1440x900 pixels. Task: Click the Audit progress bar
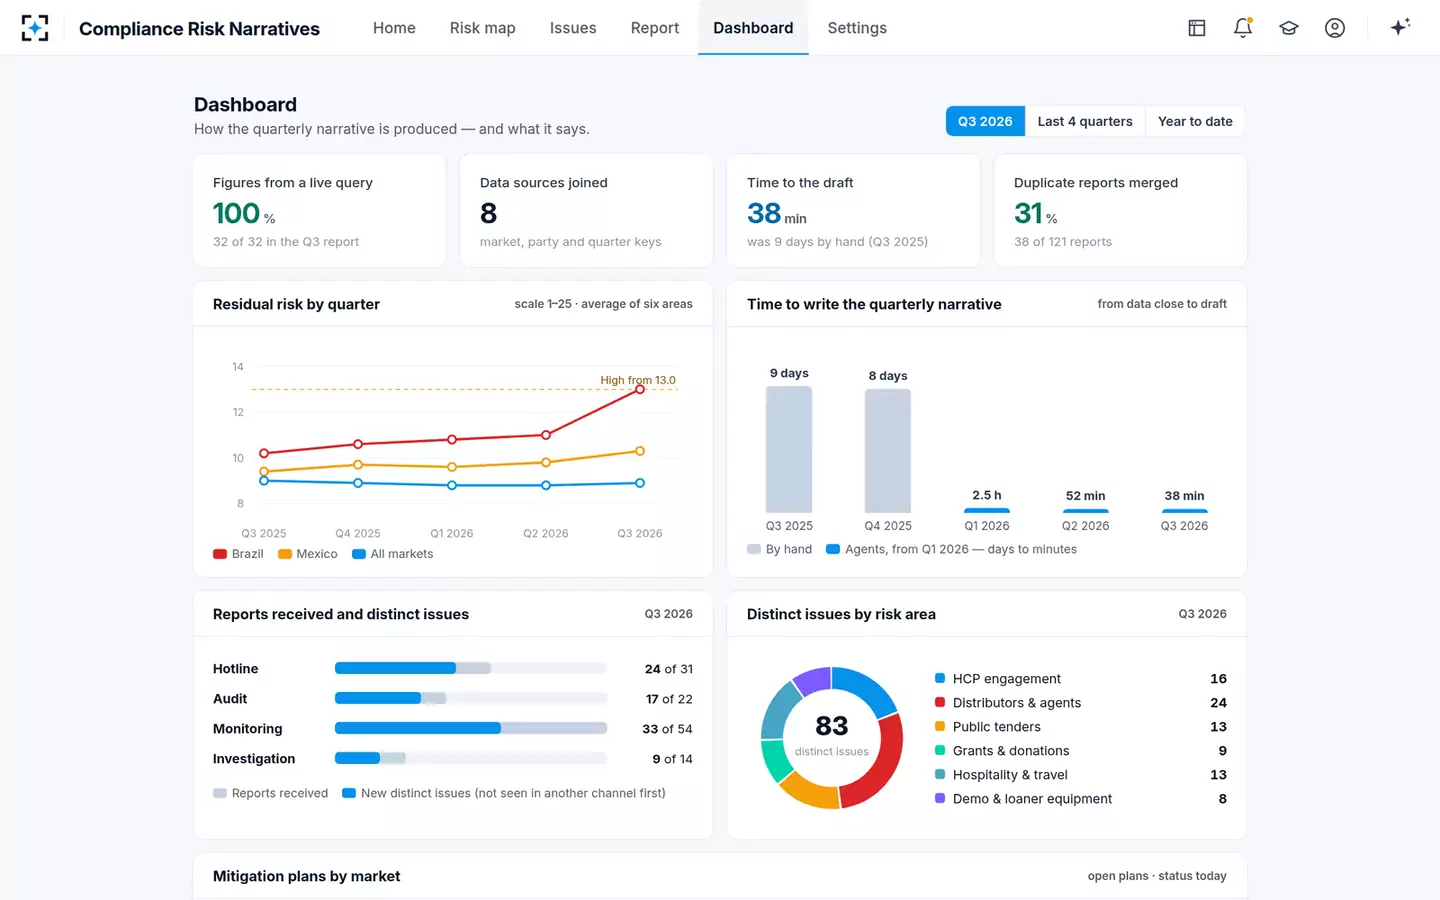(471, 698)
